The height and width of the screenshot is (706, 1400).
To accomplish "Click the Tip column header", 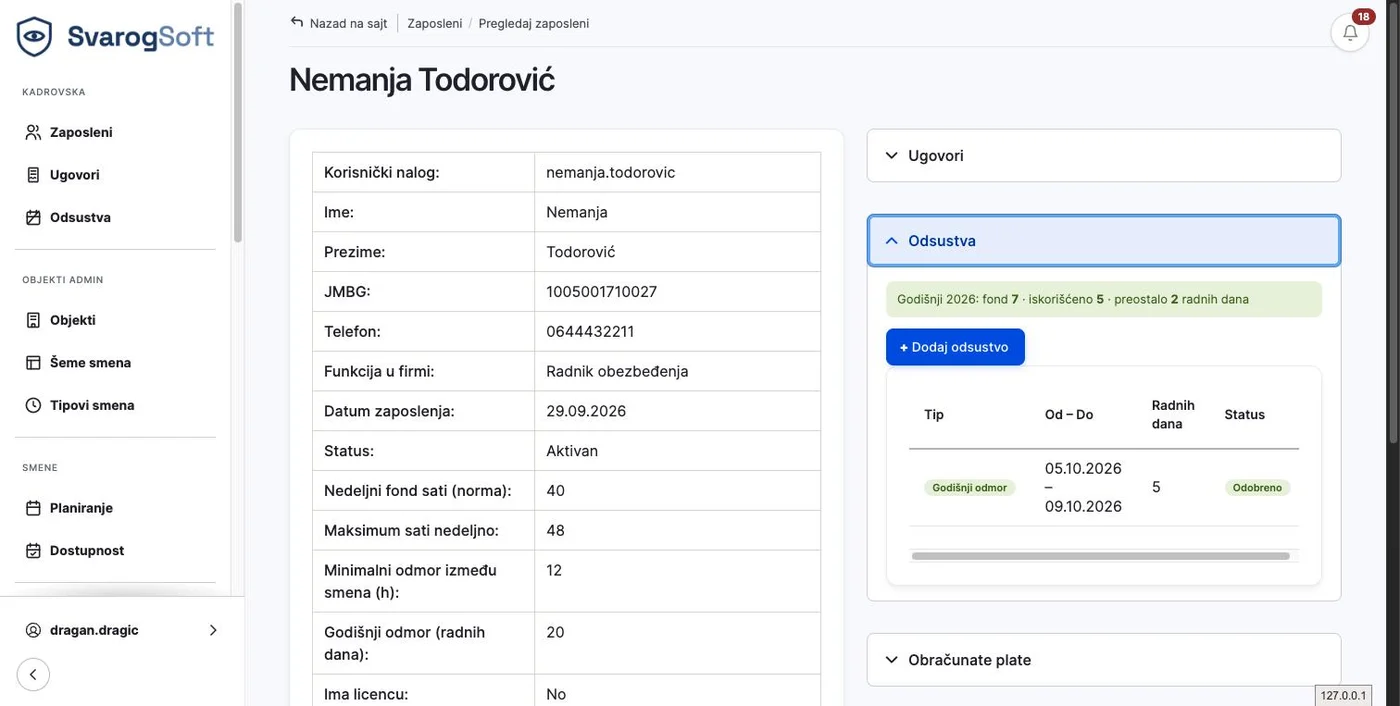I will [934, 414].
